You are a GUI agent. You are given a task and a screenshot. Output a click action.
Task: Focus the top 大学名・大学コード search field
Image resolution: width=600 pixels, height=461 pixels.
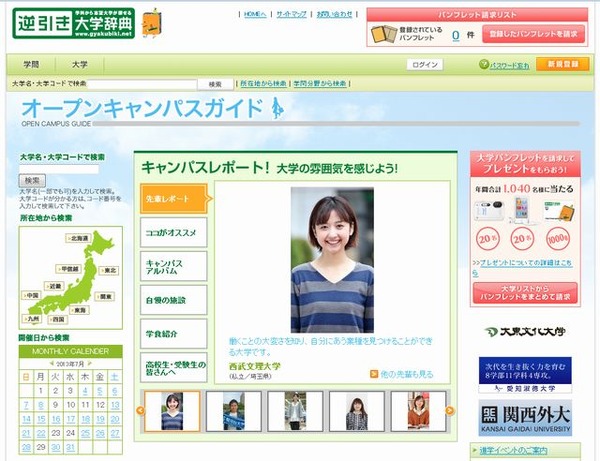click(x=142, y=84)
